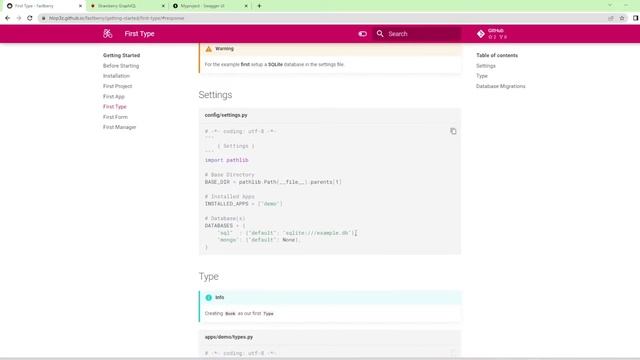Open Installation page in sidebar
Screen dimensions: 640x360
[x=116, y=76]
